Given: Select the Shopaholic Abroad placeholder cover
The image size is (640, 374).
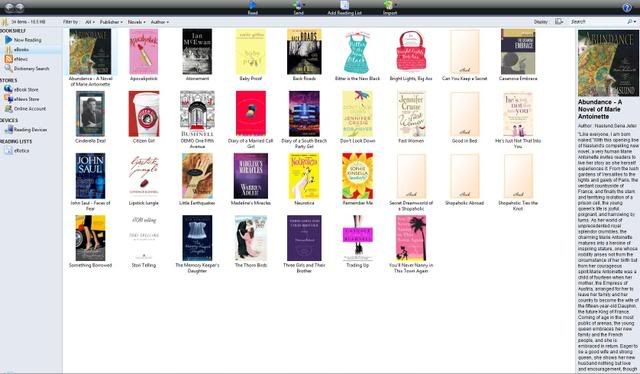Looking at the screenshot, I should click(464, 176).
